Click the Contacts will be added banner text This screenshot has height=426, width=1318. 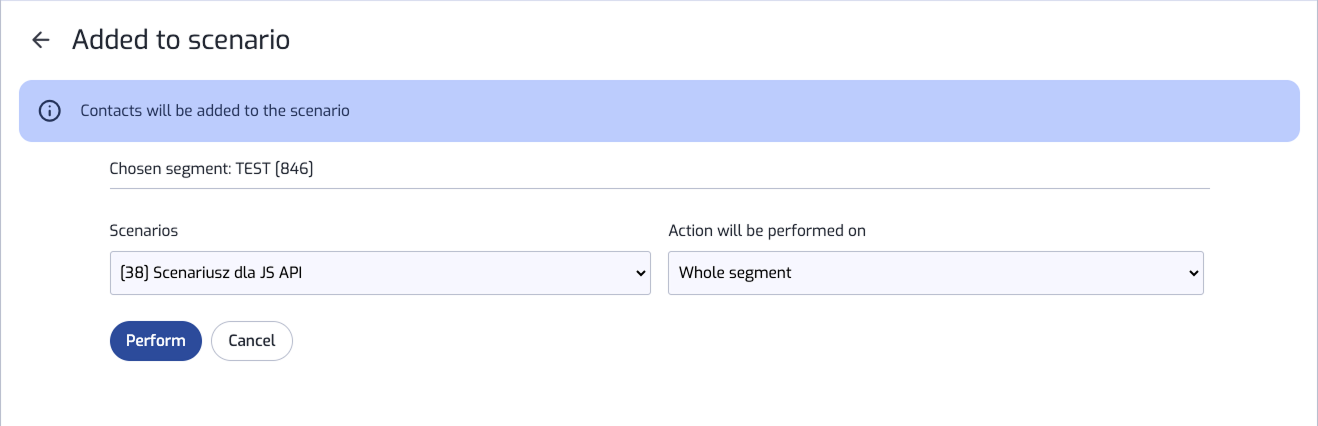pyautogui.click(x=215, y=111)
